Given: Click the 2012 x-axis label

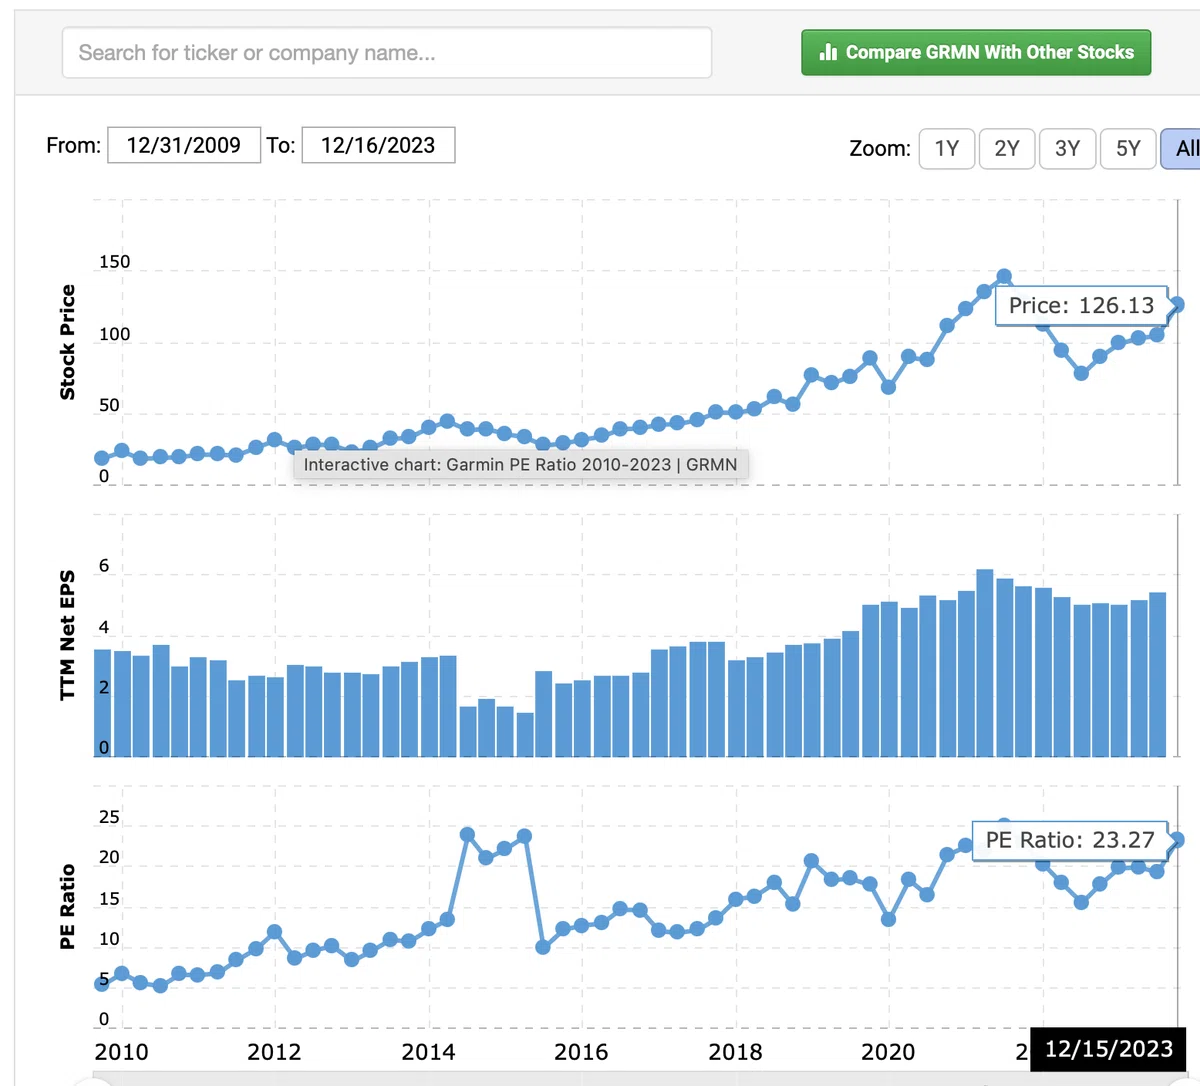Looking at the screenshot, I should (274, 1052).
